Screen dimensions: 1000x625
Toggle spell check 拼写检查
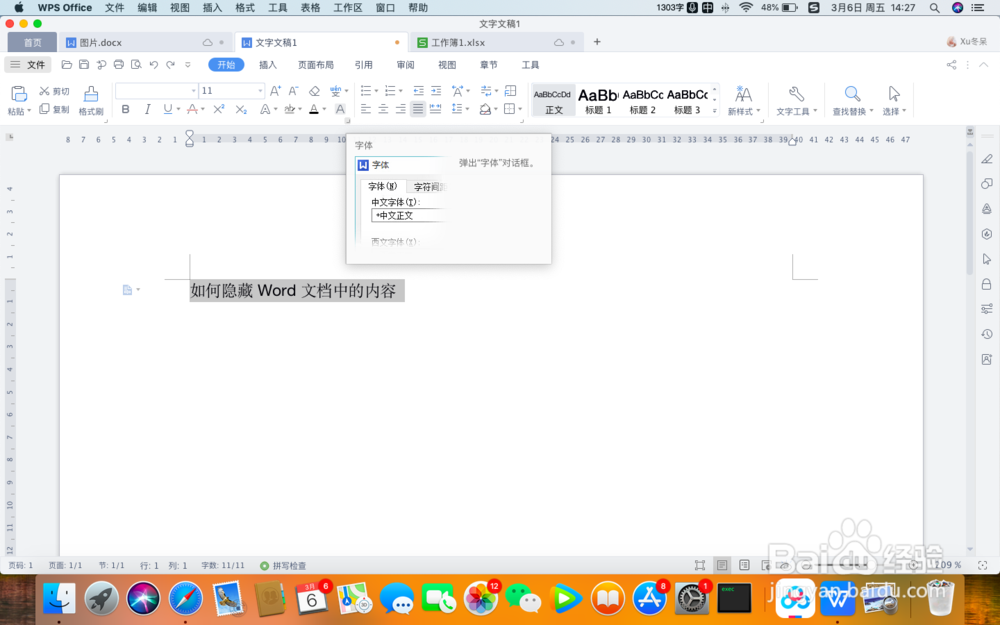coord(283,566)
